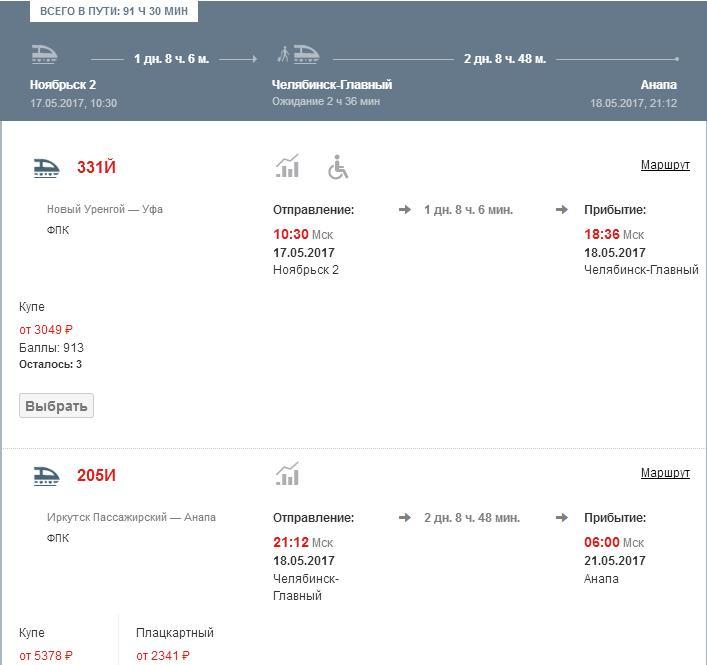707x665 pixels.
Task: Click the train icon beside number 331Й
Action: coord(46,168)
